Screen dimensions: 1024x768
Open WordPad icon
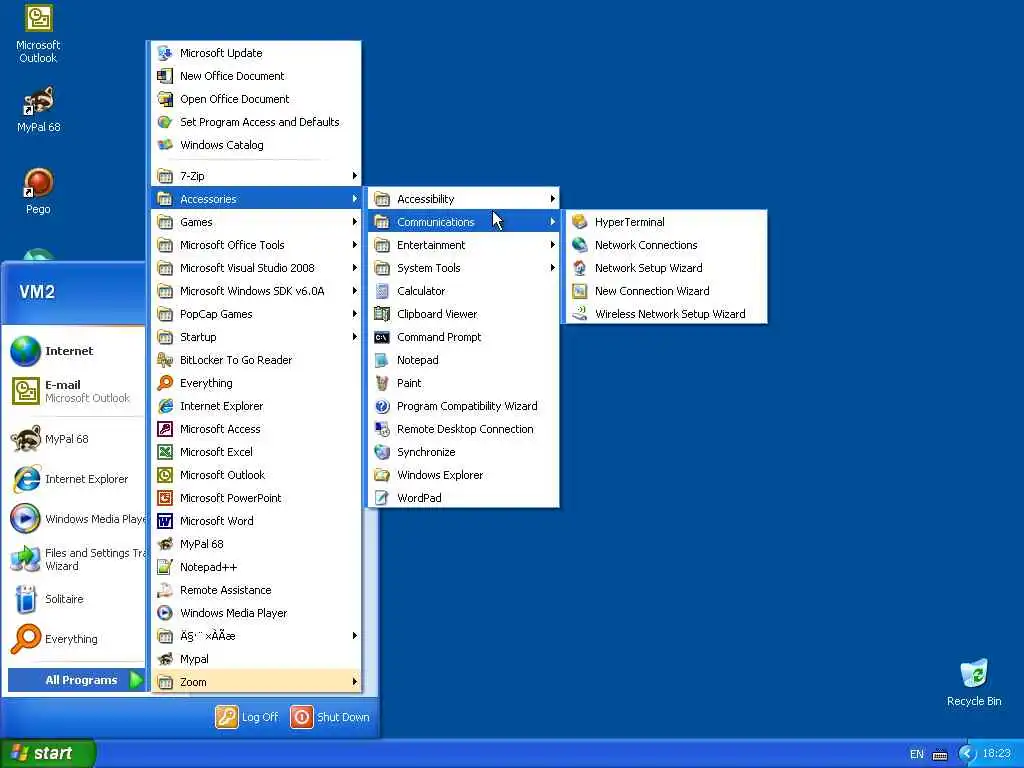point(382,498)
